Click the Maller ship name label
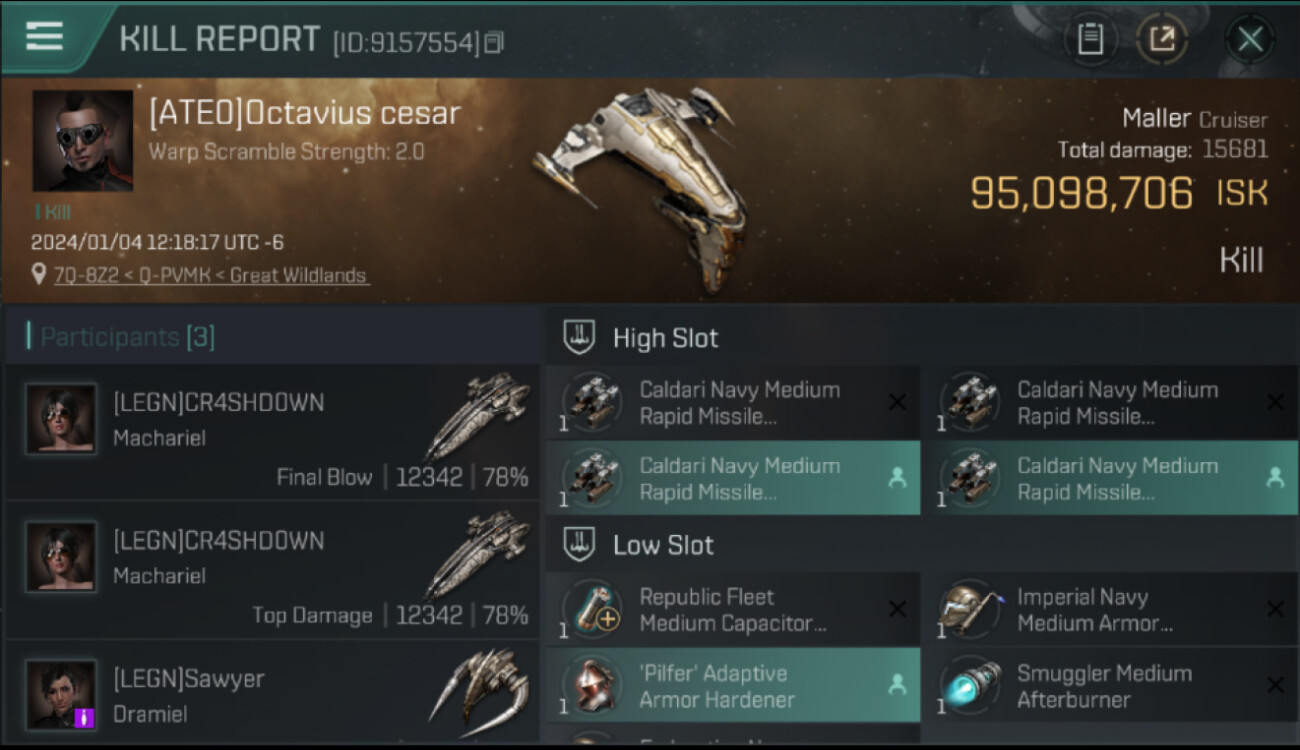 click(x=1157, y=119)
